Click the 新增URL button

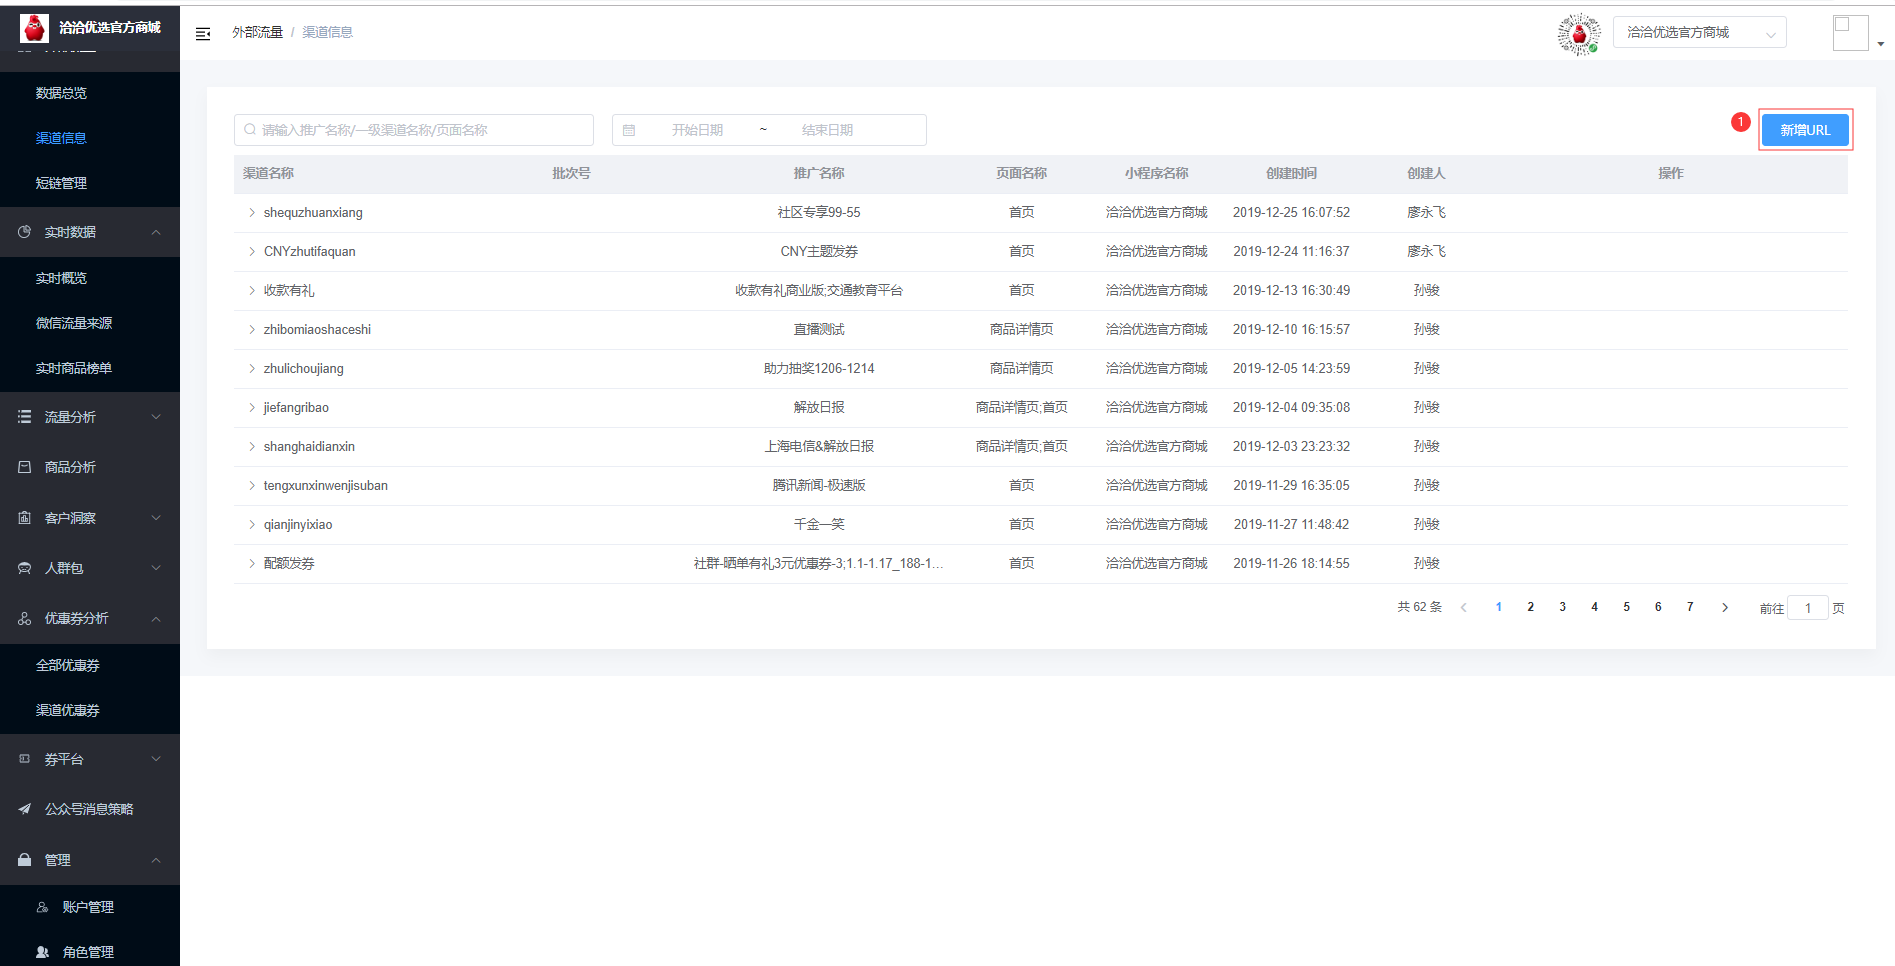(1805, 130)
